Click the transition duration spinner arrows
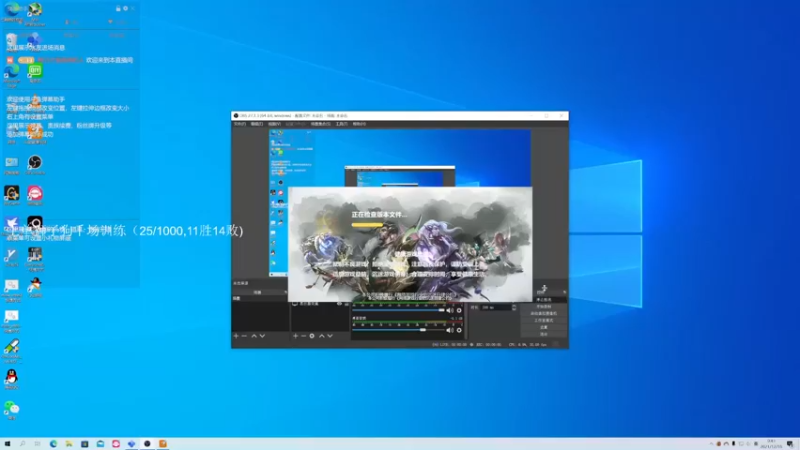This screenshot has height=450, width=800. (x=514, y=307)
